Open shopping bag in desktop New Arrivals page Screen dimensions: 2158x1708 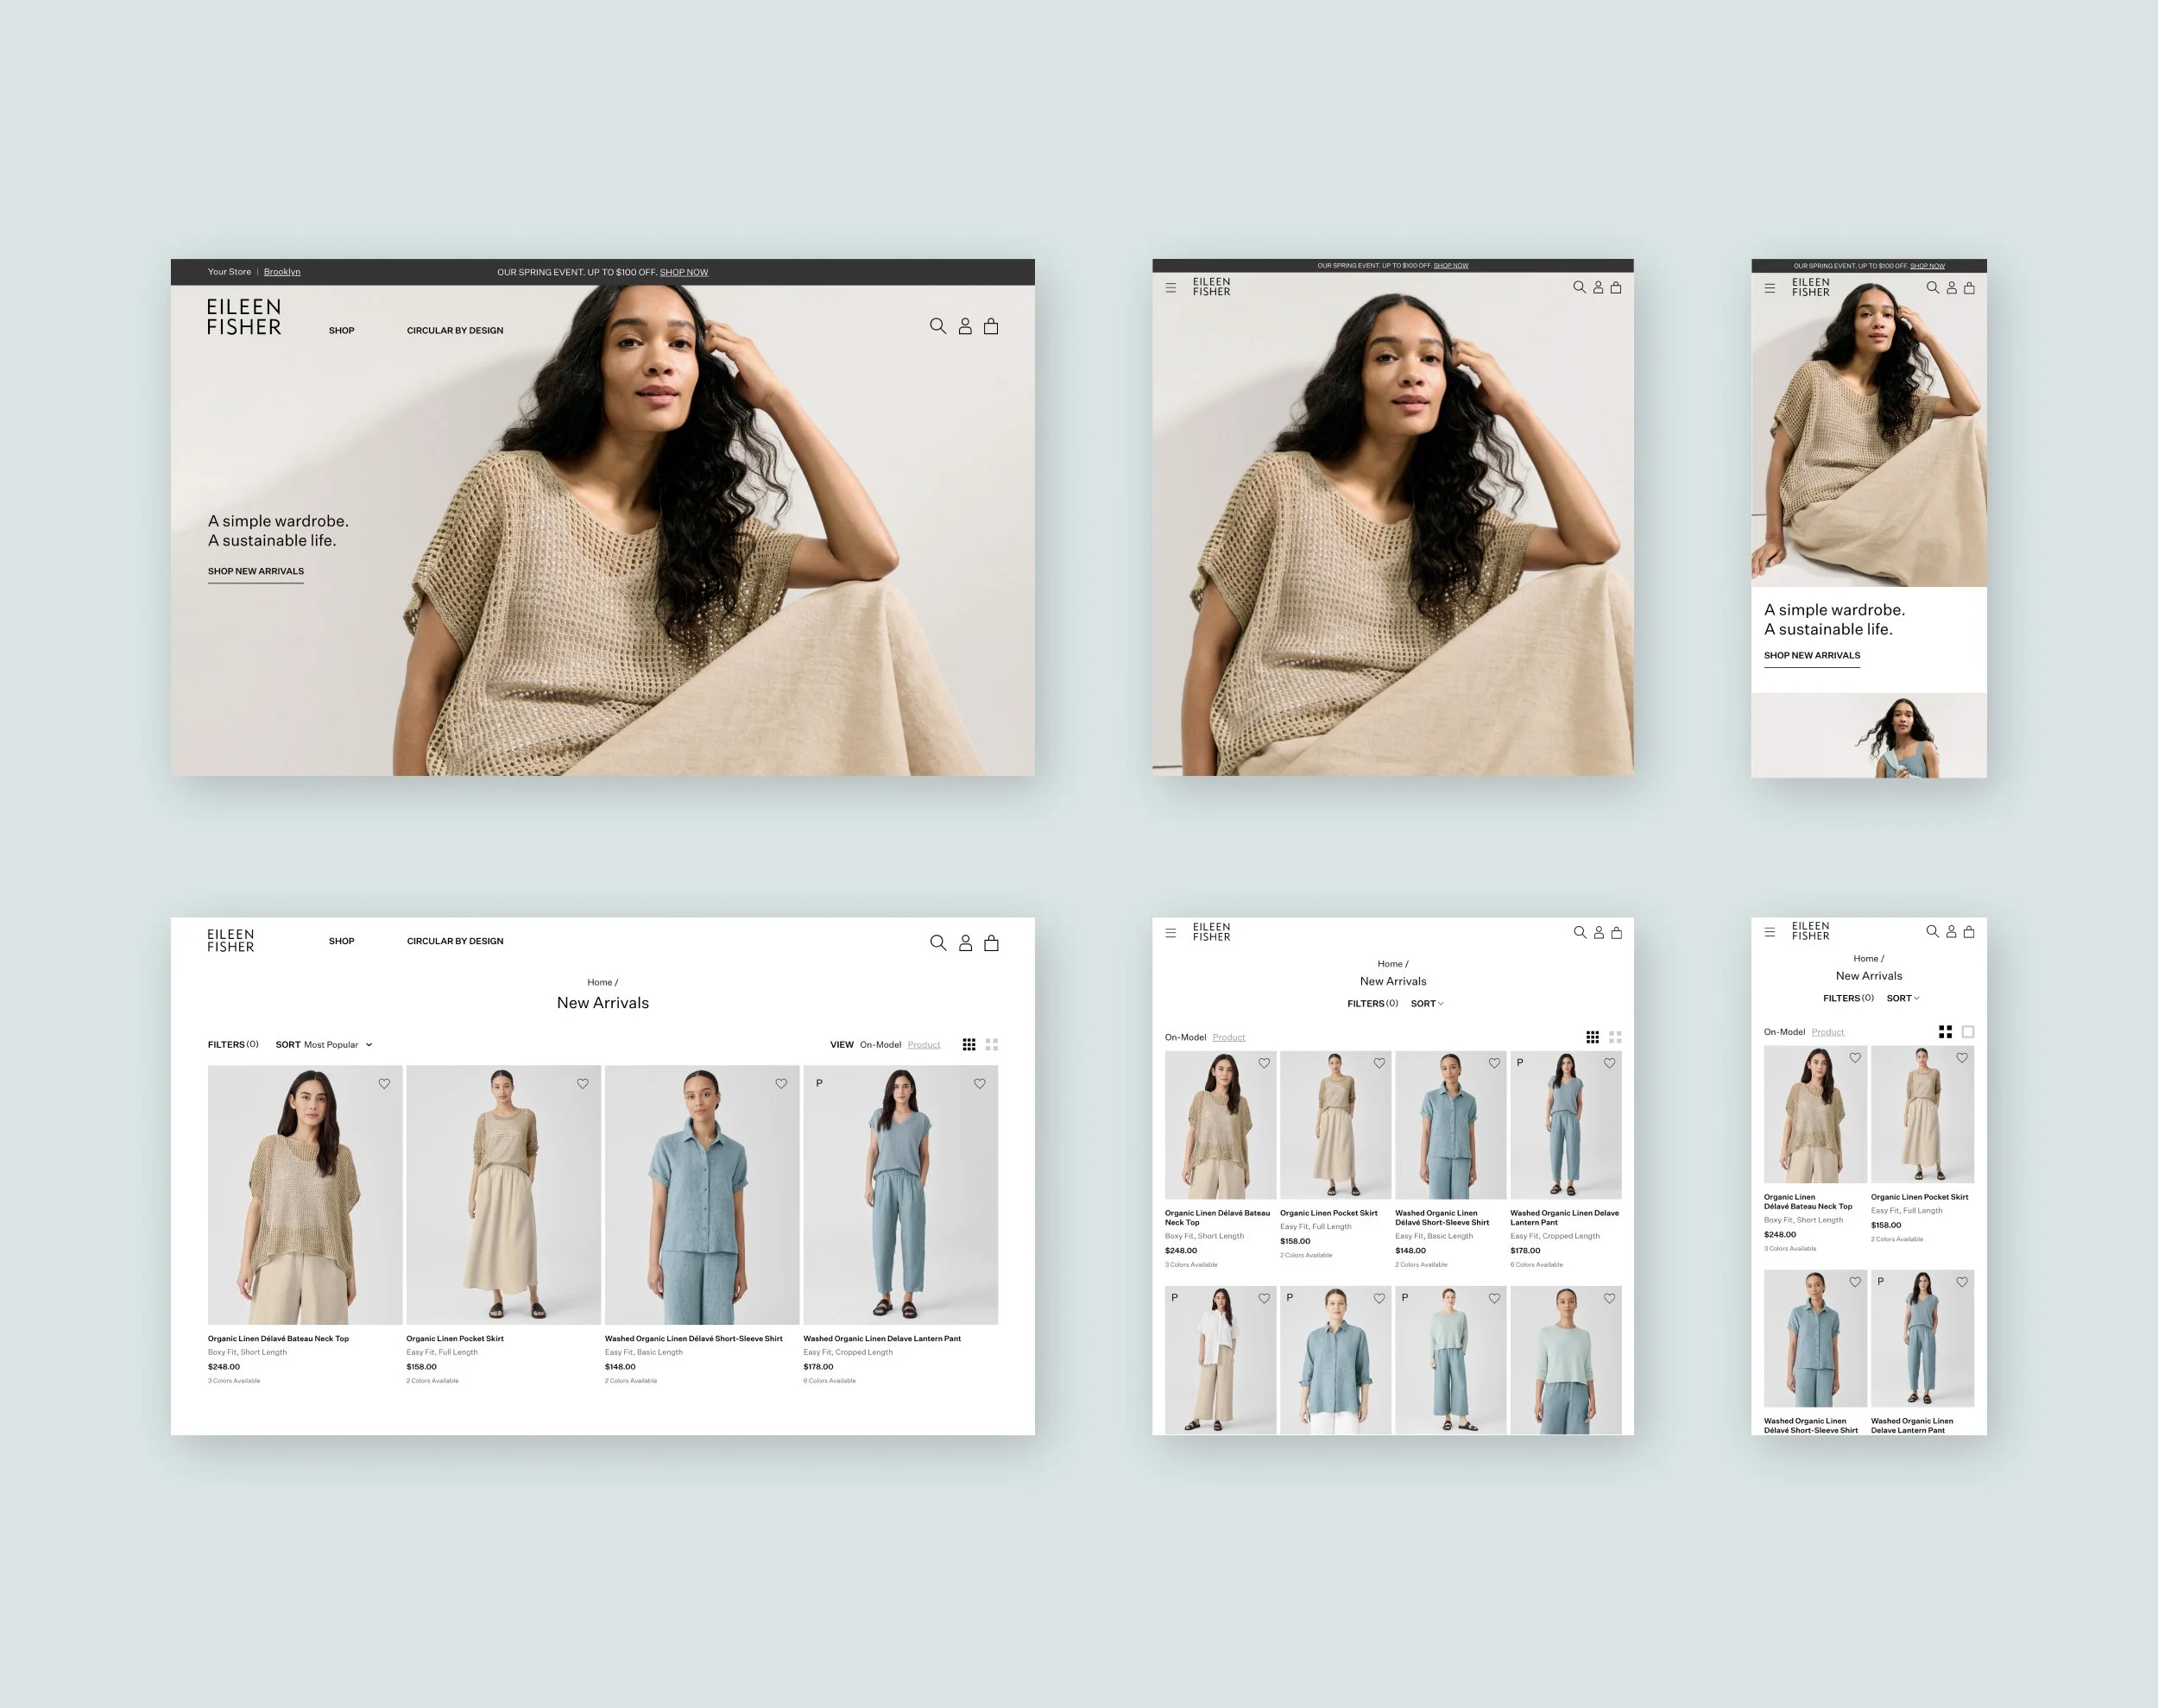[991, 942]
